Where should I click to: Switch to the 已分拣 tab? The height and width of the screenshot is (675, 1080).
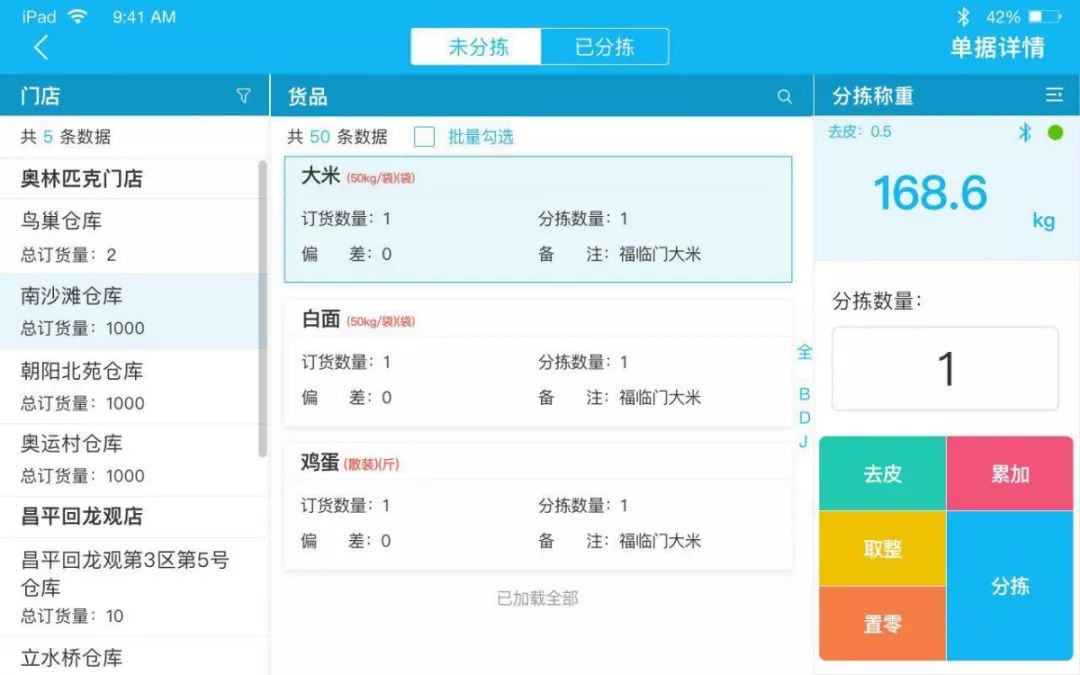click(x=605, y=46)
